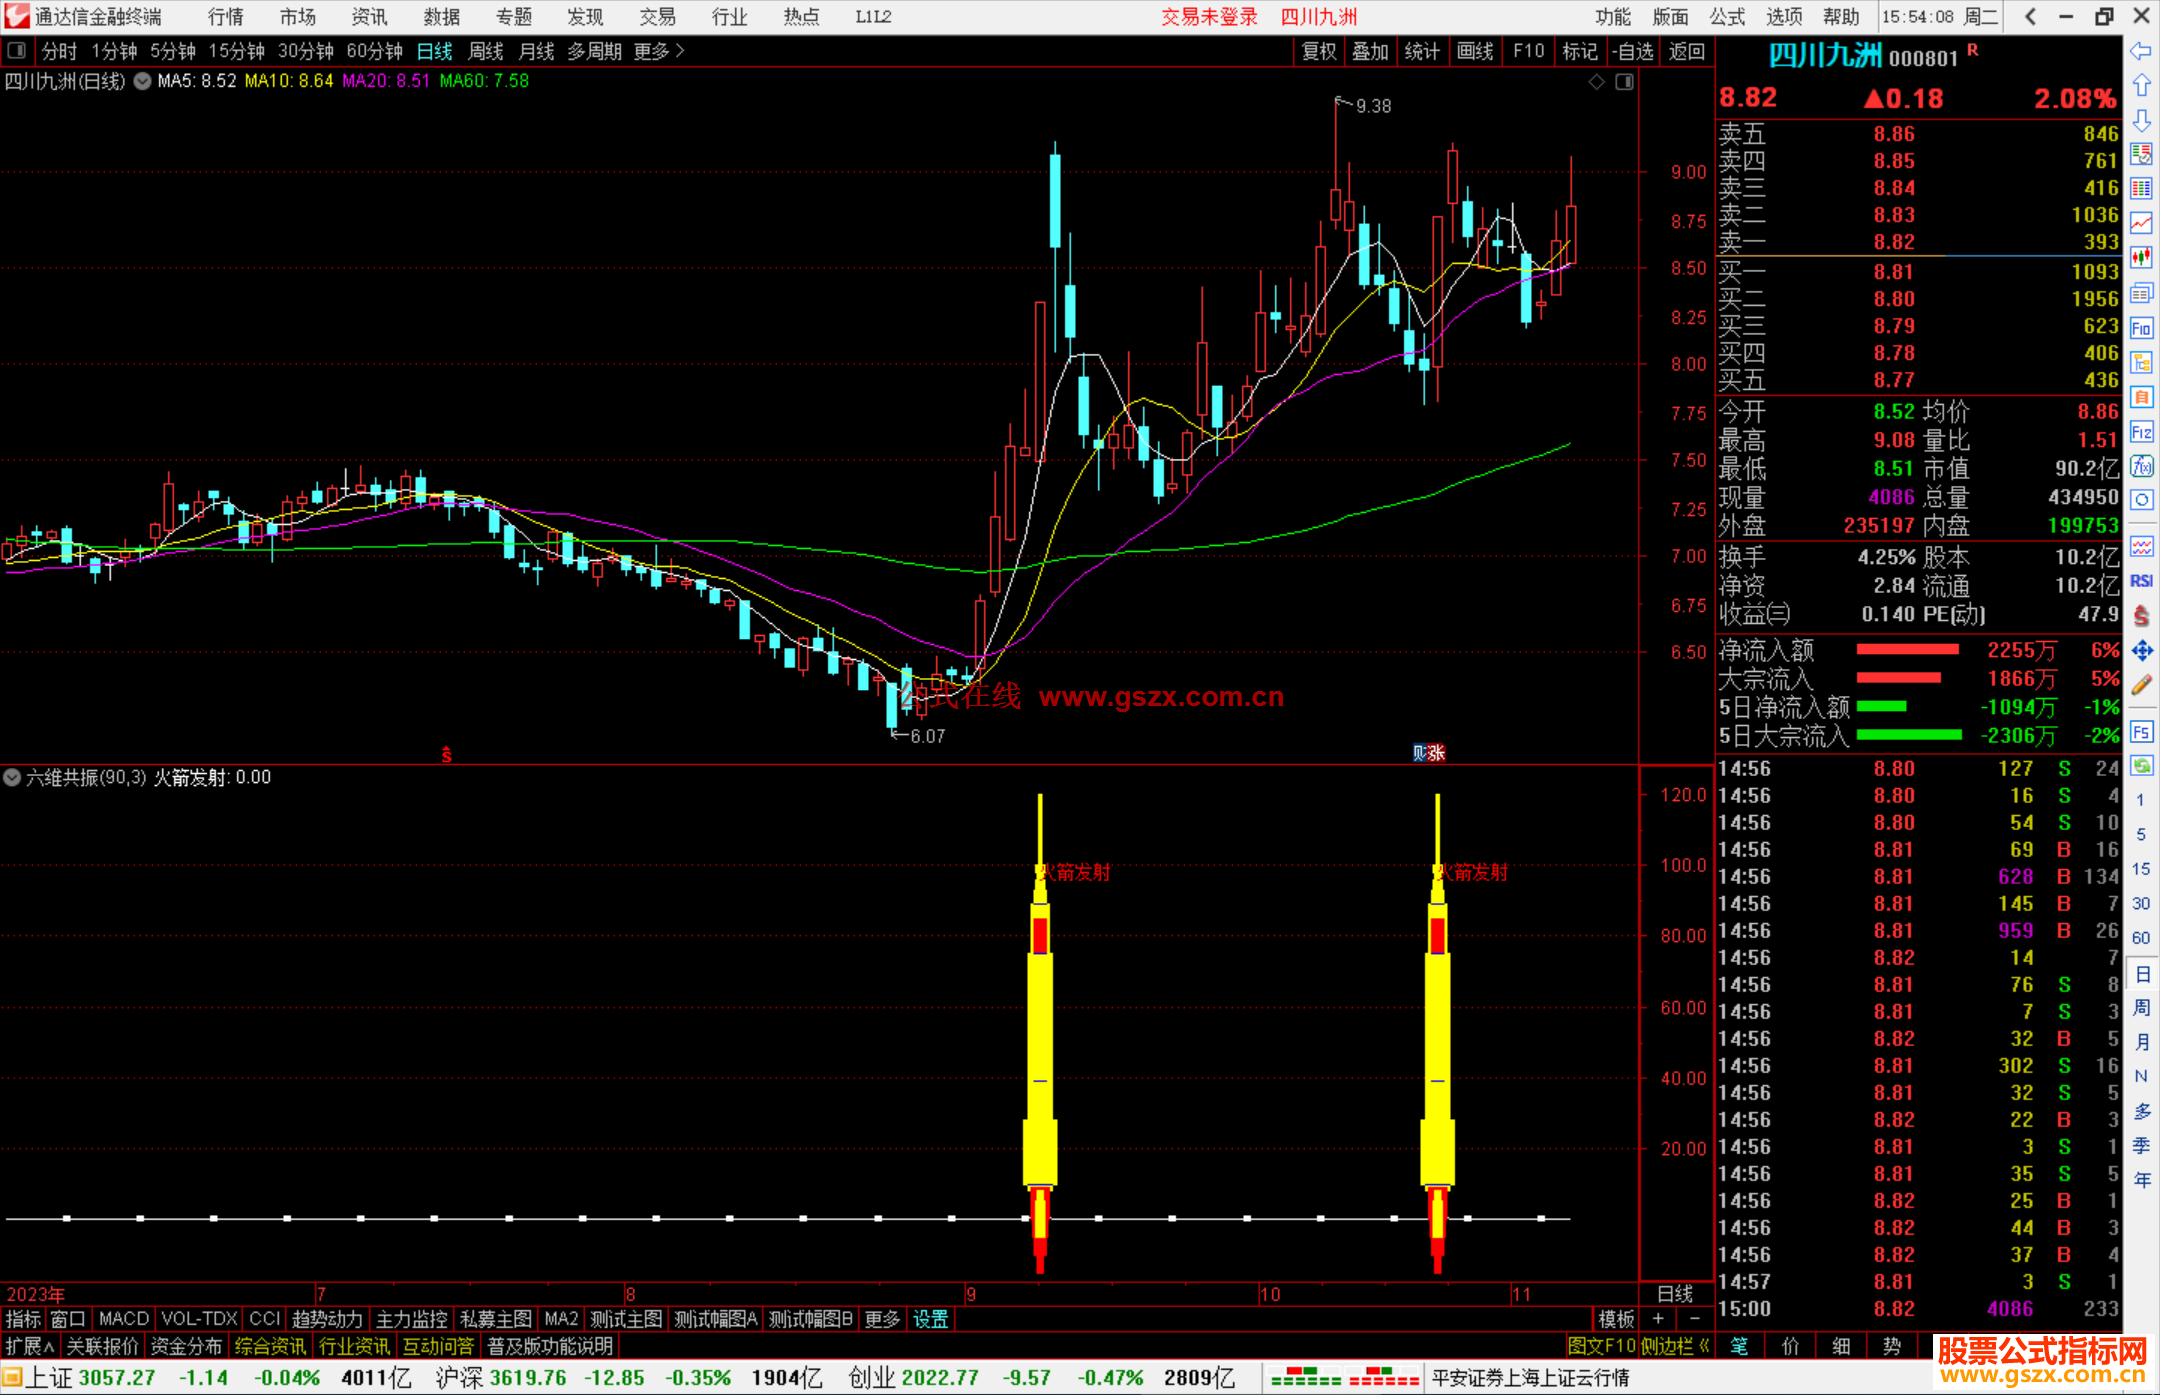The width and height of the screenshot is (2160, 1395).
Task: Select the pencil drawing tool icon
Action: [2141, 685]
